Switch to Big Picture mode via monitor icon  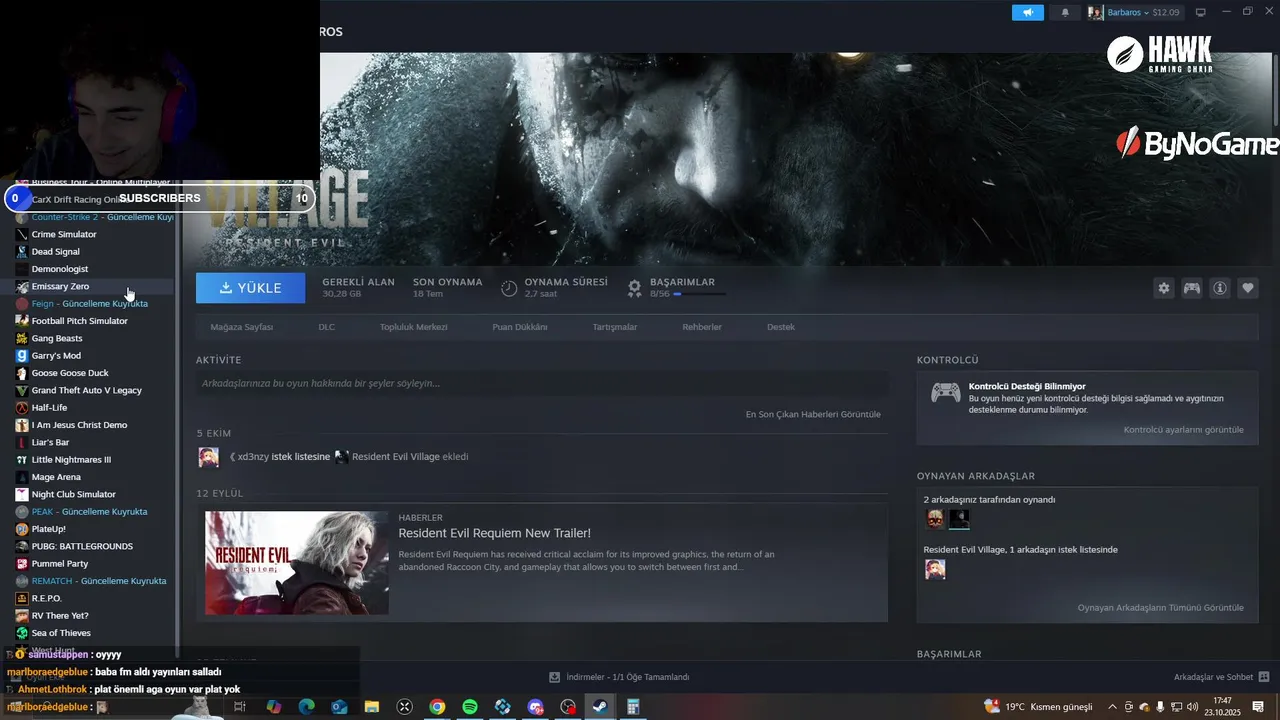[1201, 12]
